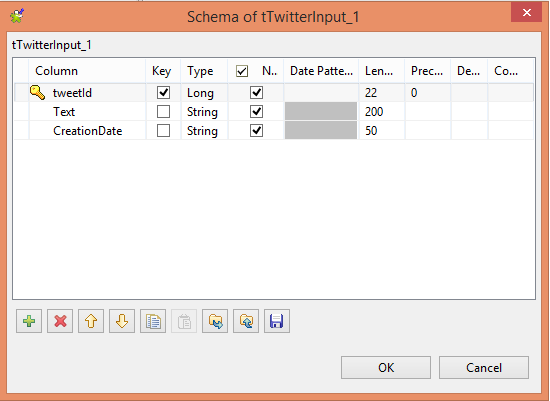Toggle Nullable checkbox for tweetId
Image resolution: width=550 pixels, height=401 pixels.
click(x=256, y=93)
